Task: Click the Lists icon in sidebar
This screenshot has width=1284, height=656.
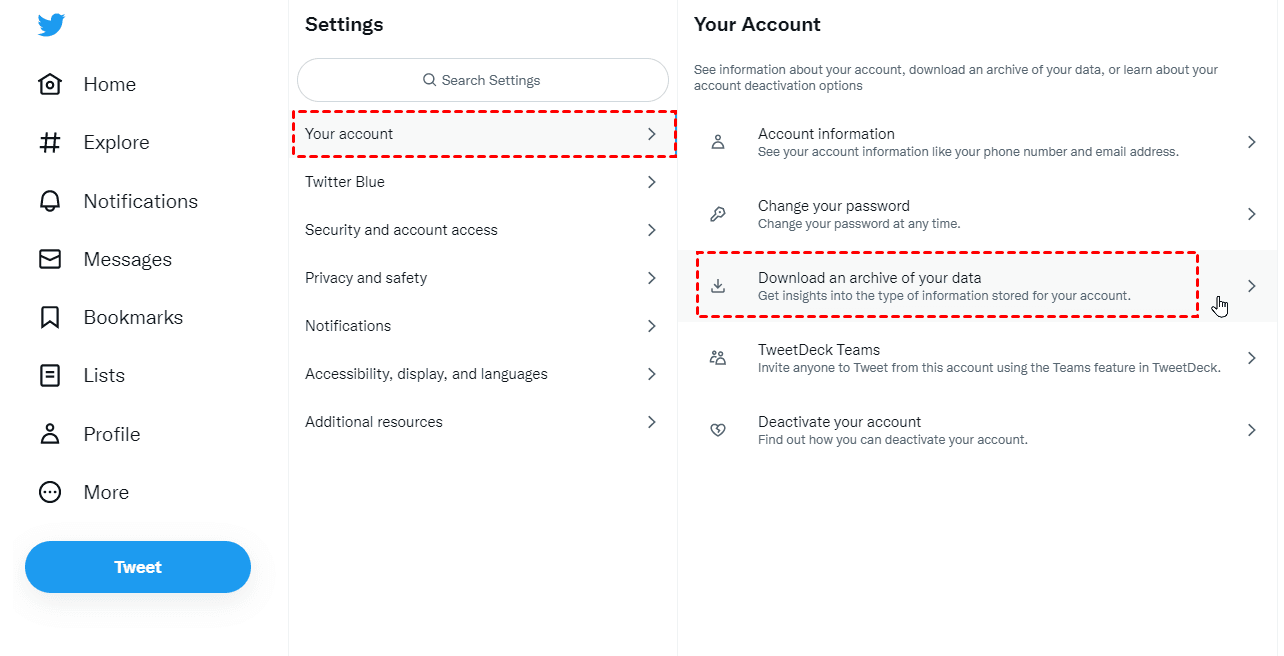Action: coord(50,376)
